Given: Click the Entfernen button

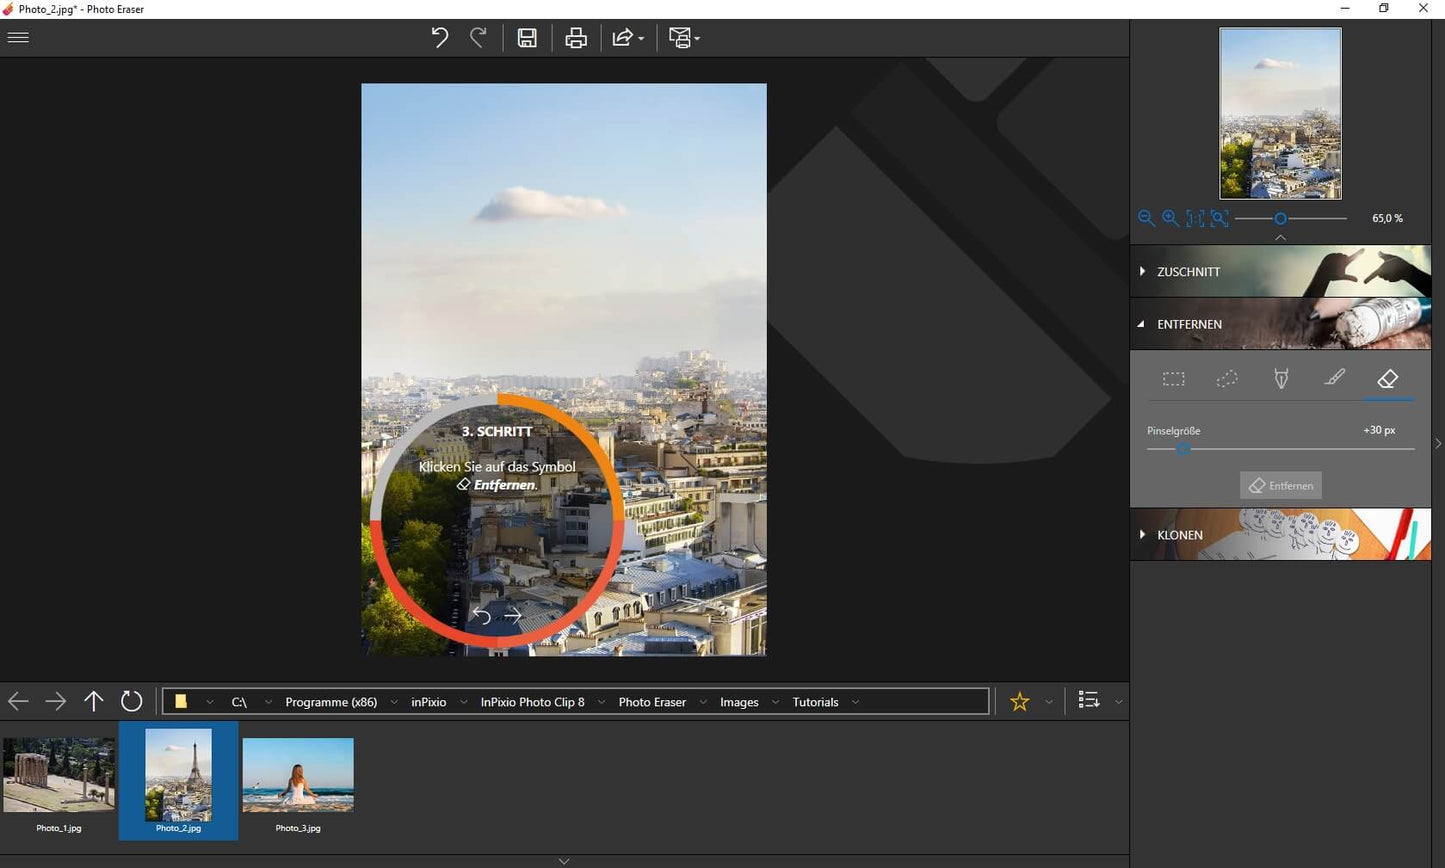Looking at the screenshot, I should pyautogui.click(x=1281, y=486).
